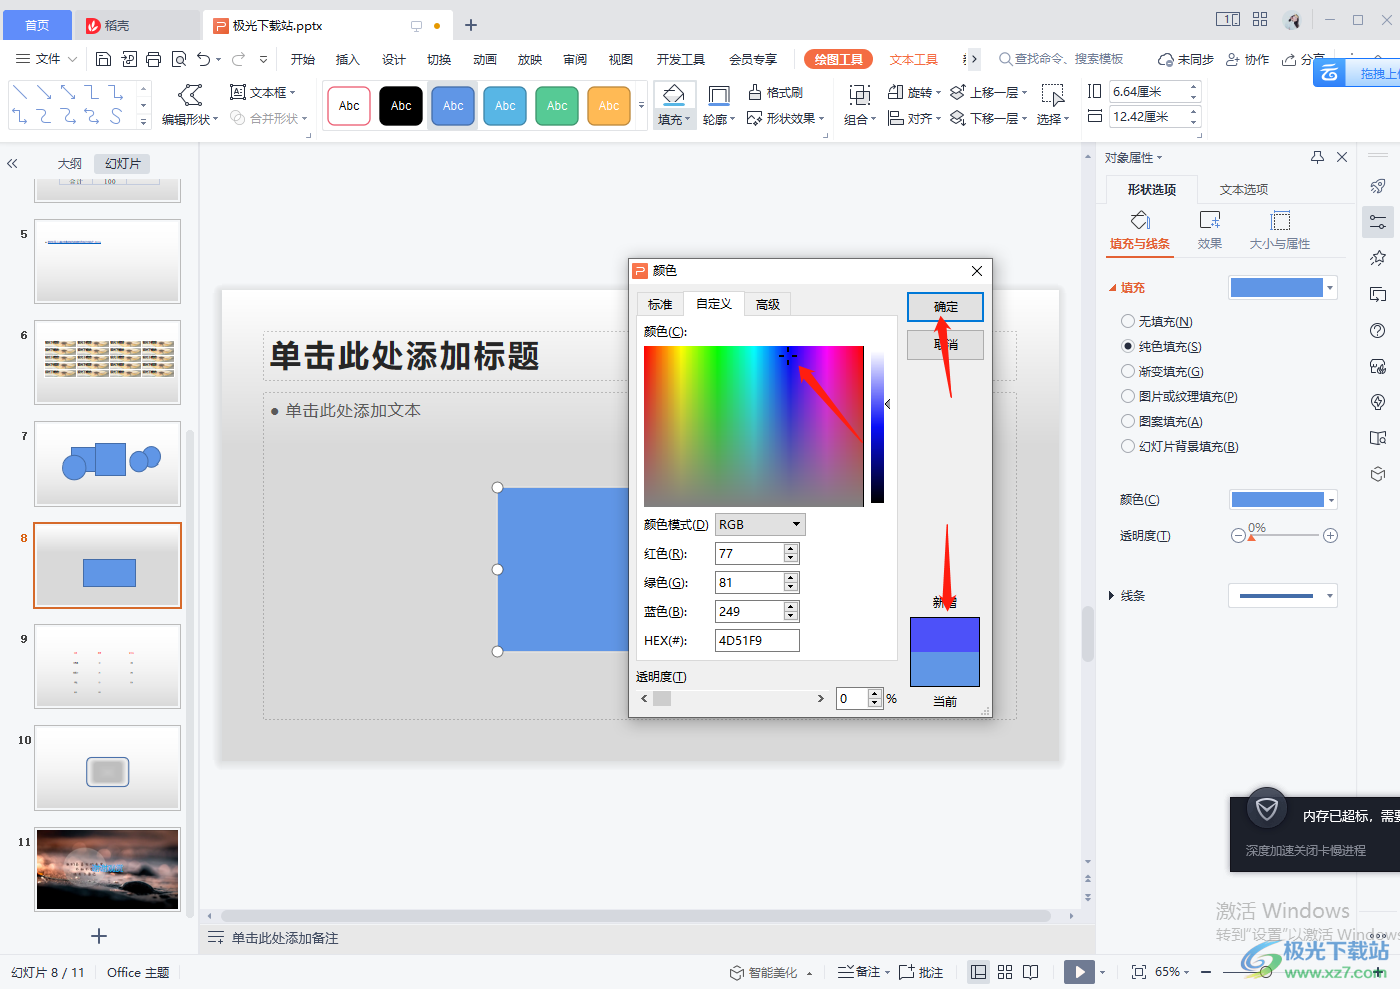Increase the Blue value stepper
Viewport: 1400px width, 989px height.
[791, 606]
